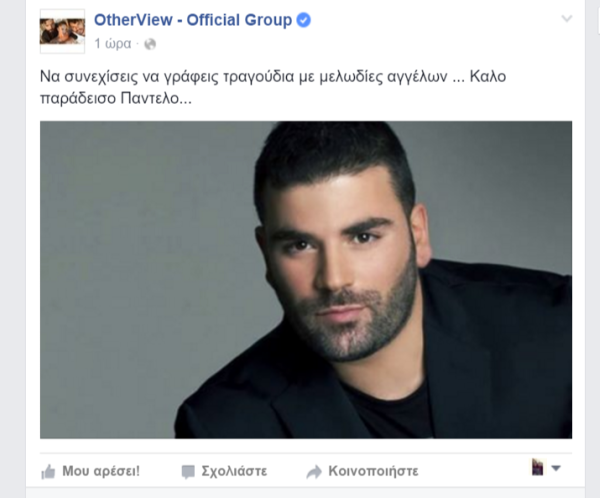Open the 1 ώρα timestamp link
Viewport: 600px width, 498px height.
tap(113, 44)
